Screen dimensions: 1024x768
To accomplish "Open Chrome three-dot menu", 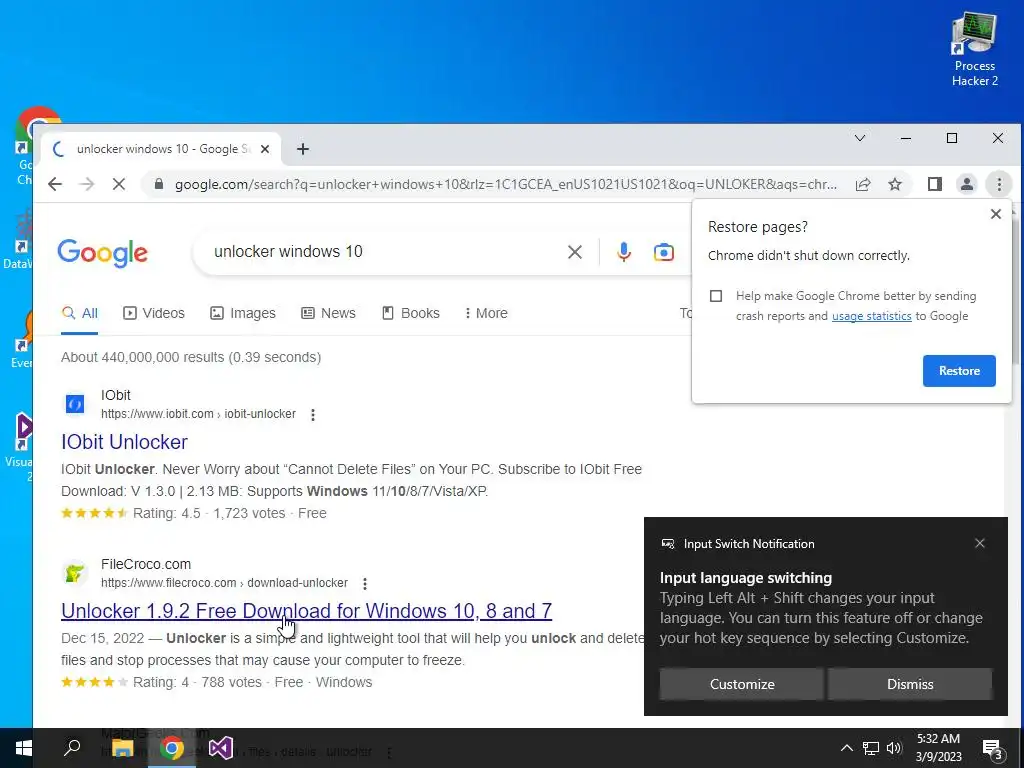I will 999,184.
